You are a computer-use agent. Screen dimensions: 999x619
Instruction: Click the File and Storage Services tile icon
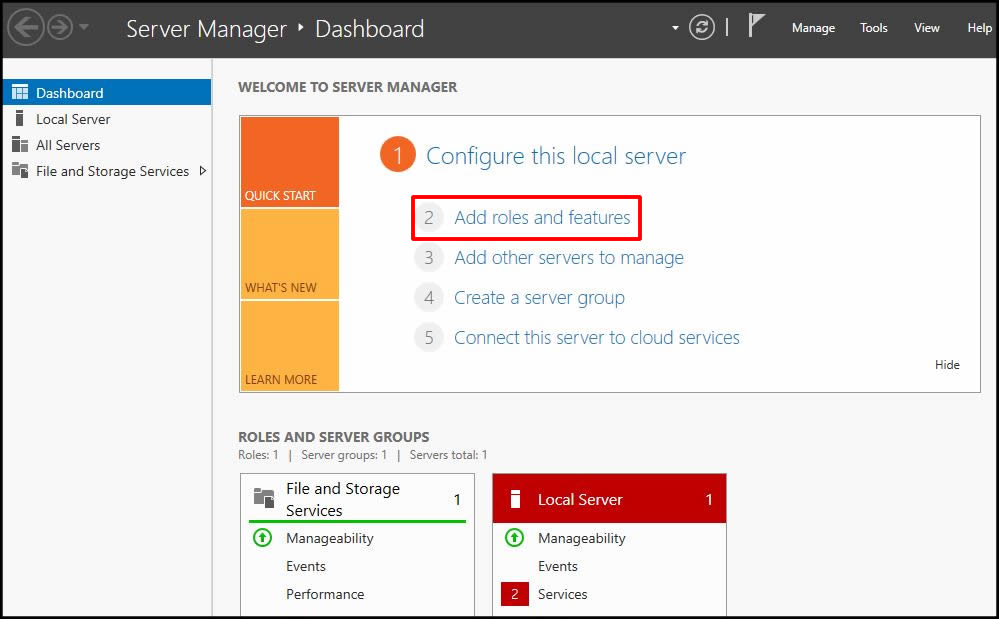point(264,498)
